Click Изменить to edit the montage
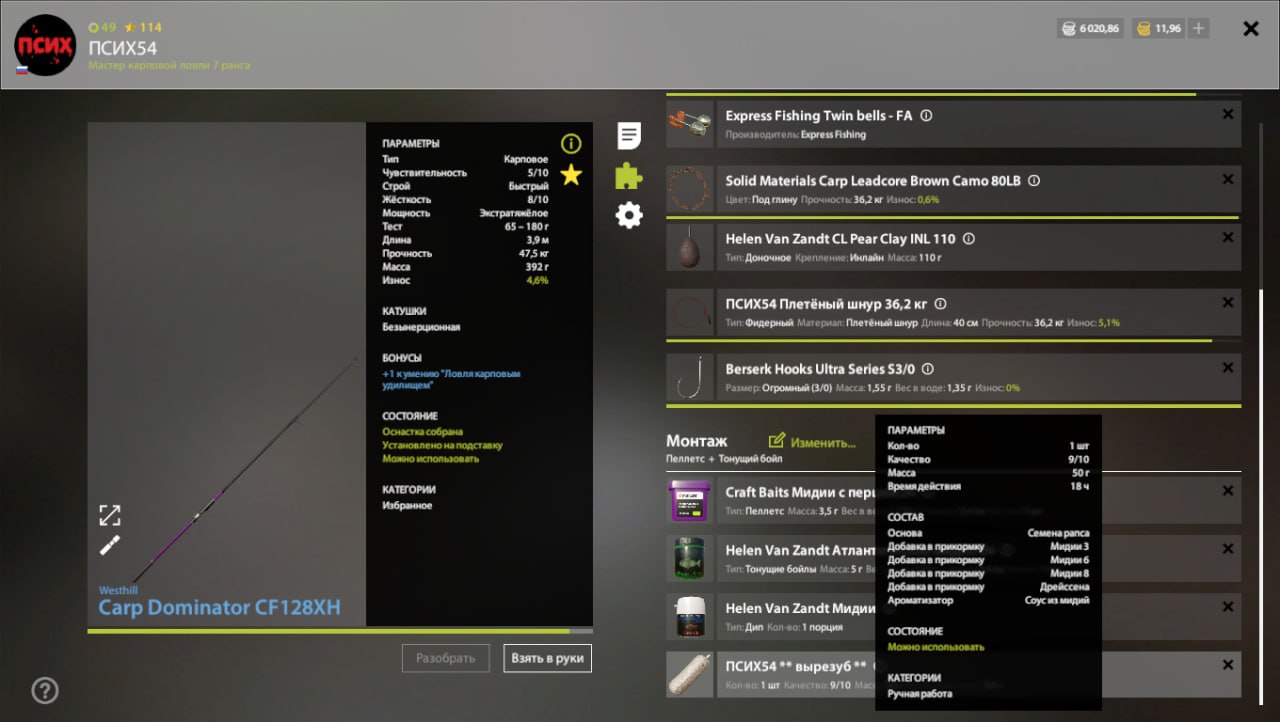 coord(812,441)
